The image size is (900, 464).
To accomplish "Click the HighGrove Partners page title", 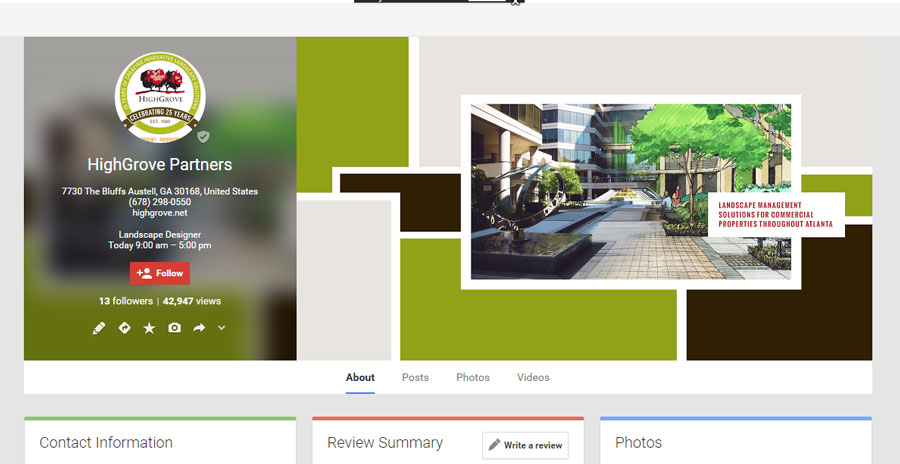I will point(160,165).
